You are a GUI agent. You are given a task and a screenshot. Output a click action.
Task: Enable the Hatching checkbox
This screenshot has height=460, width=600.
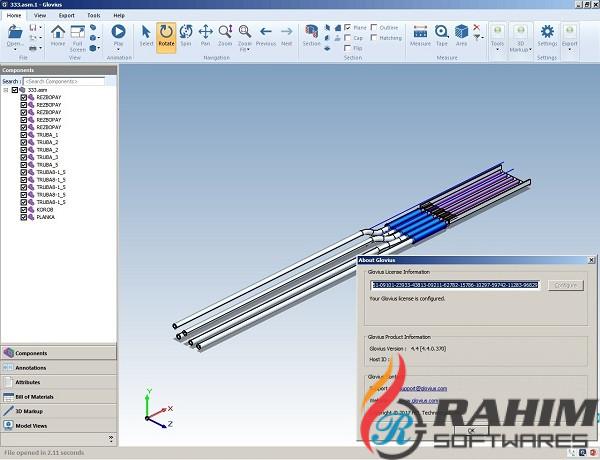point(374,38)
